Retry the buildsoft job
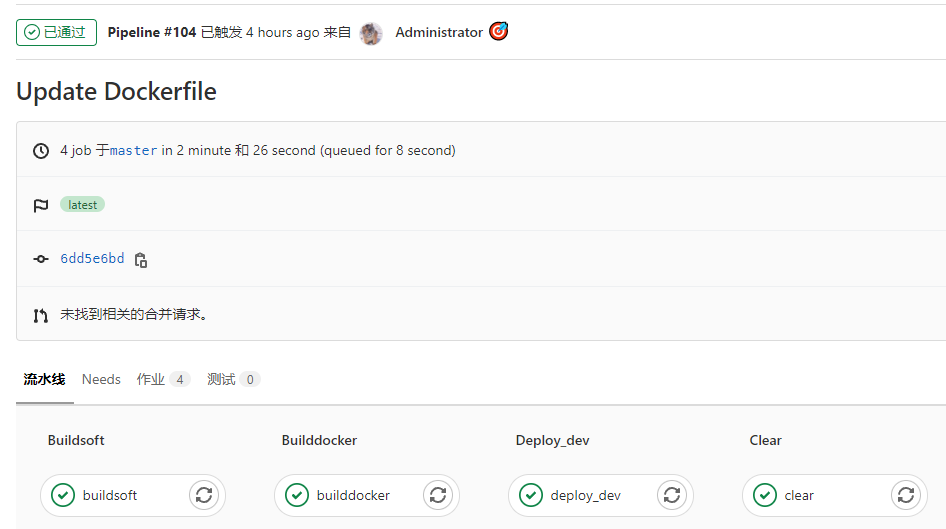This screenshot has width=946, height=529. 204,495
